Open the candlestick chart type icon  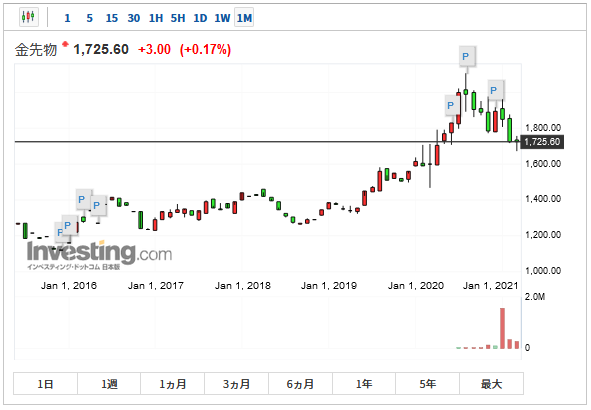(29, 17)
